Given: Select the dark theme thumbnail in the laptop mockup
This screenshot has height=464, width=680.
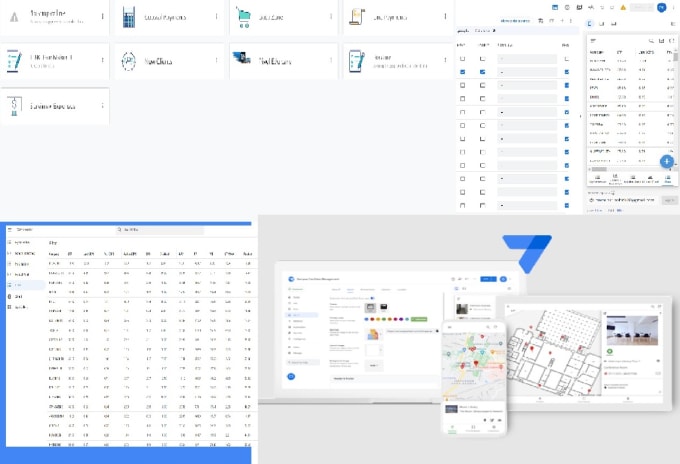Looking at the screenshot, I should (x=384, y=307).
